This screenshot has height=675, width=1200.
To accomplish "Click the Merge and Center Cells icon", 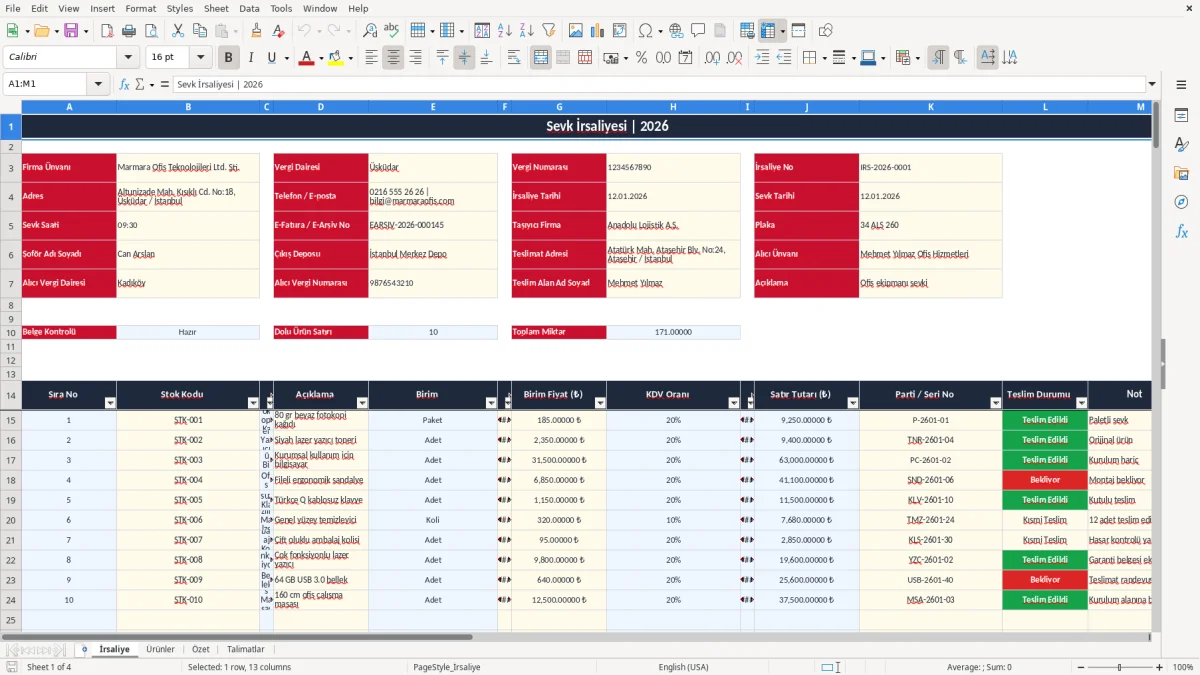I will tap(541, 58).
